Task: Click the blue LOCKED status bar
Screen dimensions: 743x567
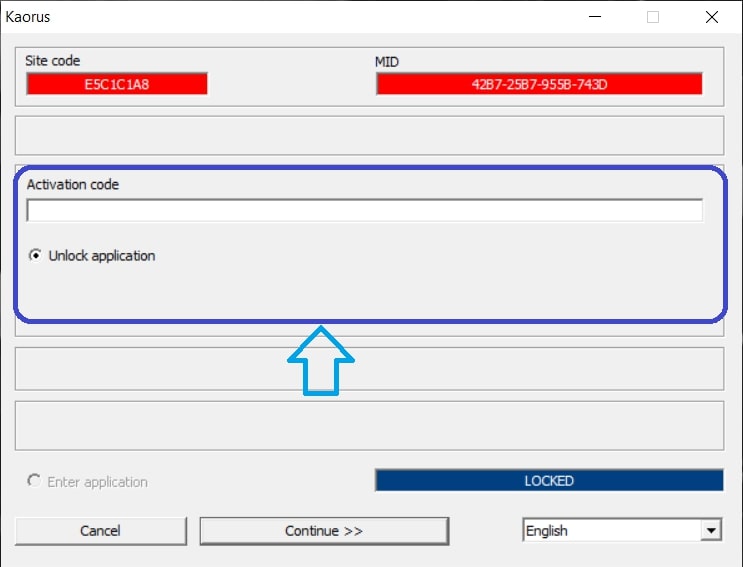Action: tap(548, 481)
